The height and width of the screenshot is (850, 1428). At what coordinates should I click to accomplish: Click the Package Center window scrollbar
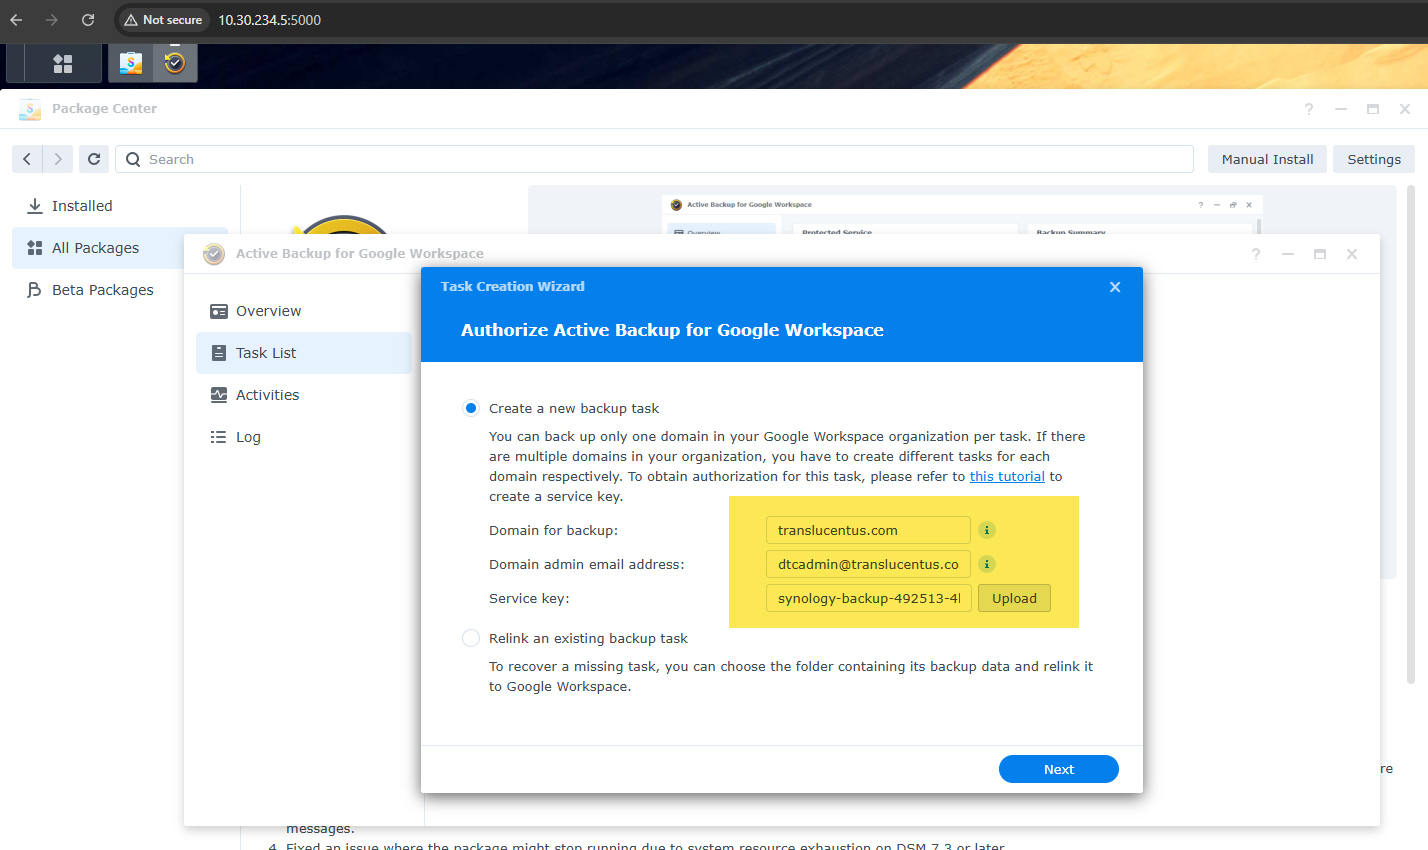1411,435
